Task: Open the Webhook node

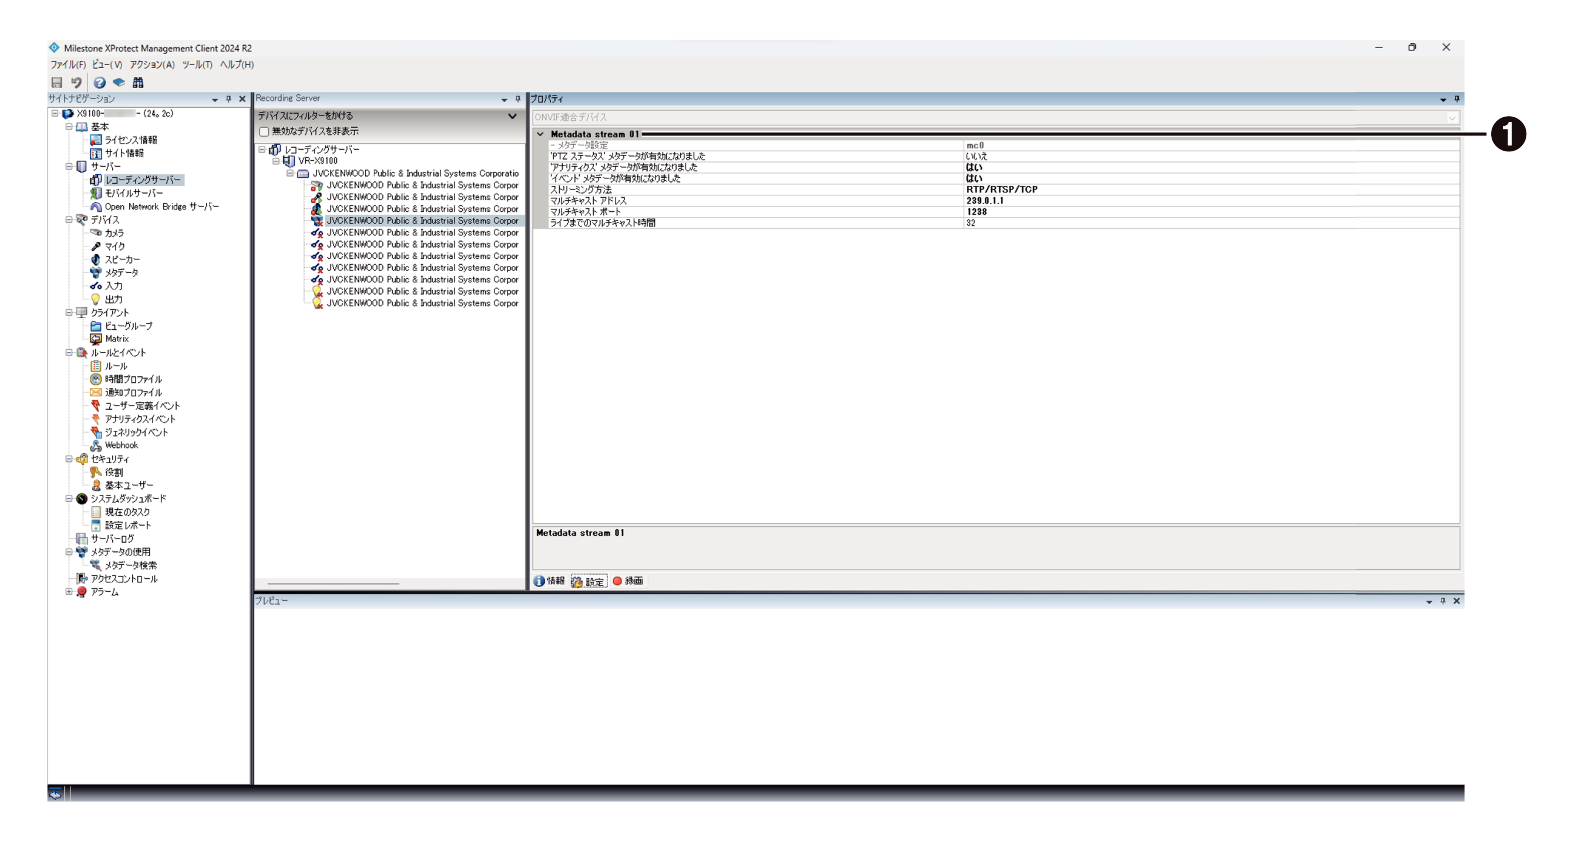Action: click(122, 446)
